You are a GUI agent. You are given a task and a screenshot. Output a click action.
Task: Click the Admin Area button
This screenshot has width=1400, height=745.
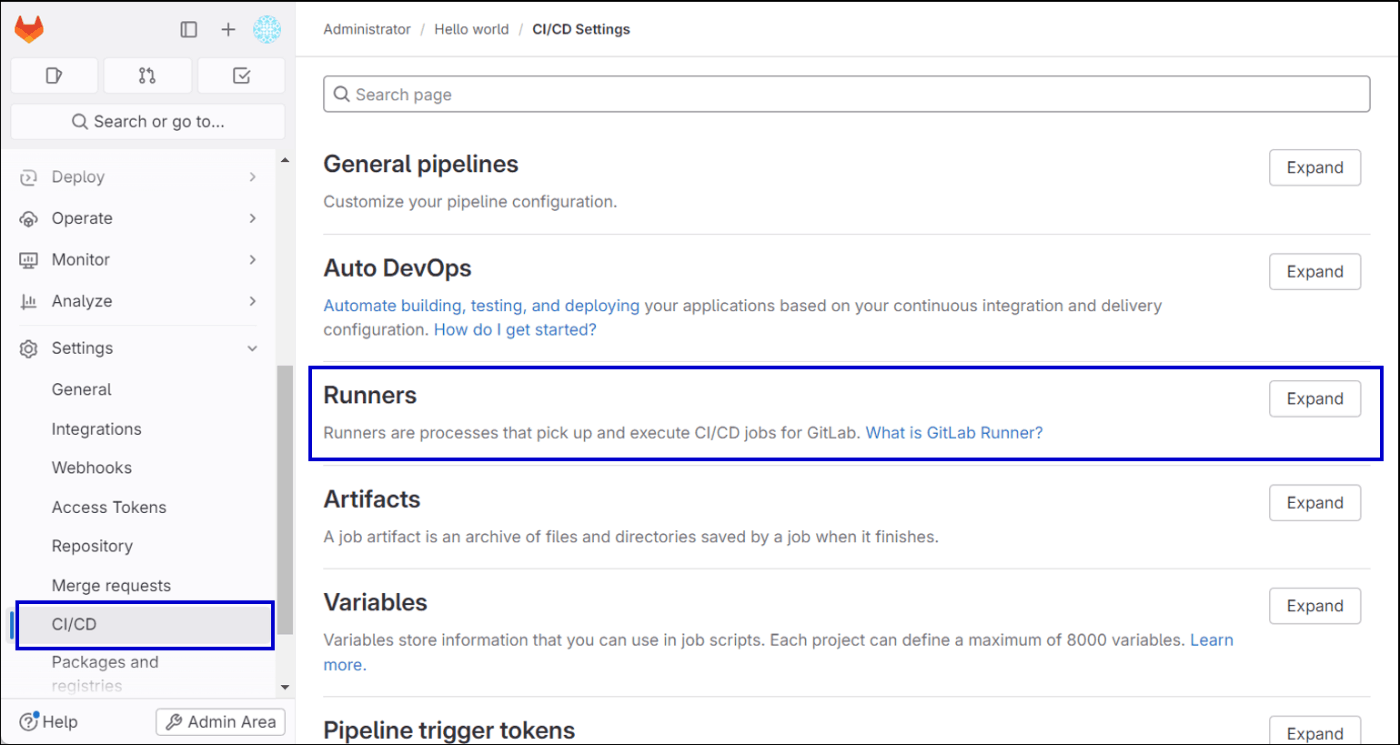click(221, 722)
